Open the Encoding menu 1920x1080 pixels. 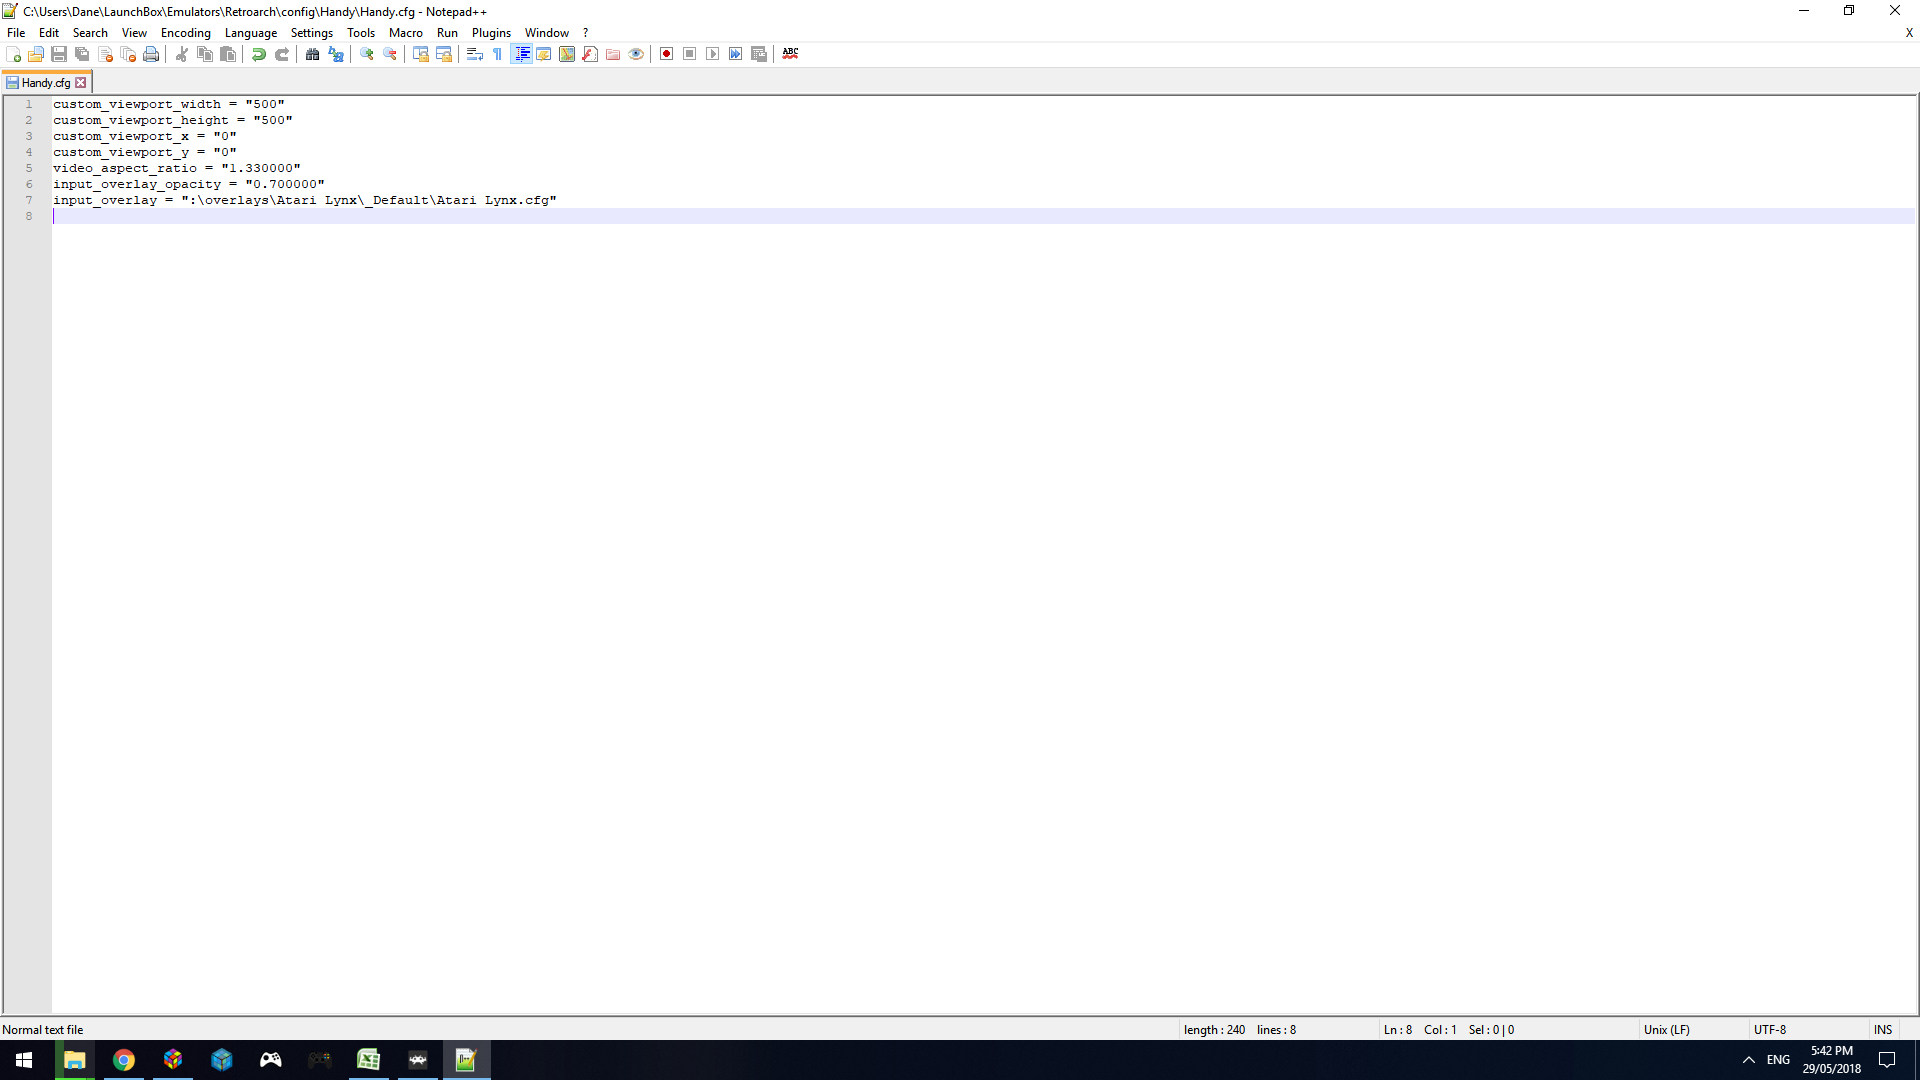coord(186,33)
